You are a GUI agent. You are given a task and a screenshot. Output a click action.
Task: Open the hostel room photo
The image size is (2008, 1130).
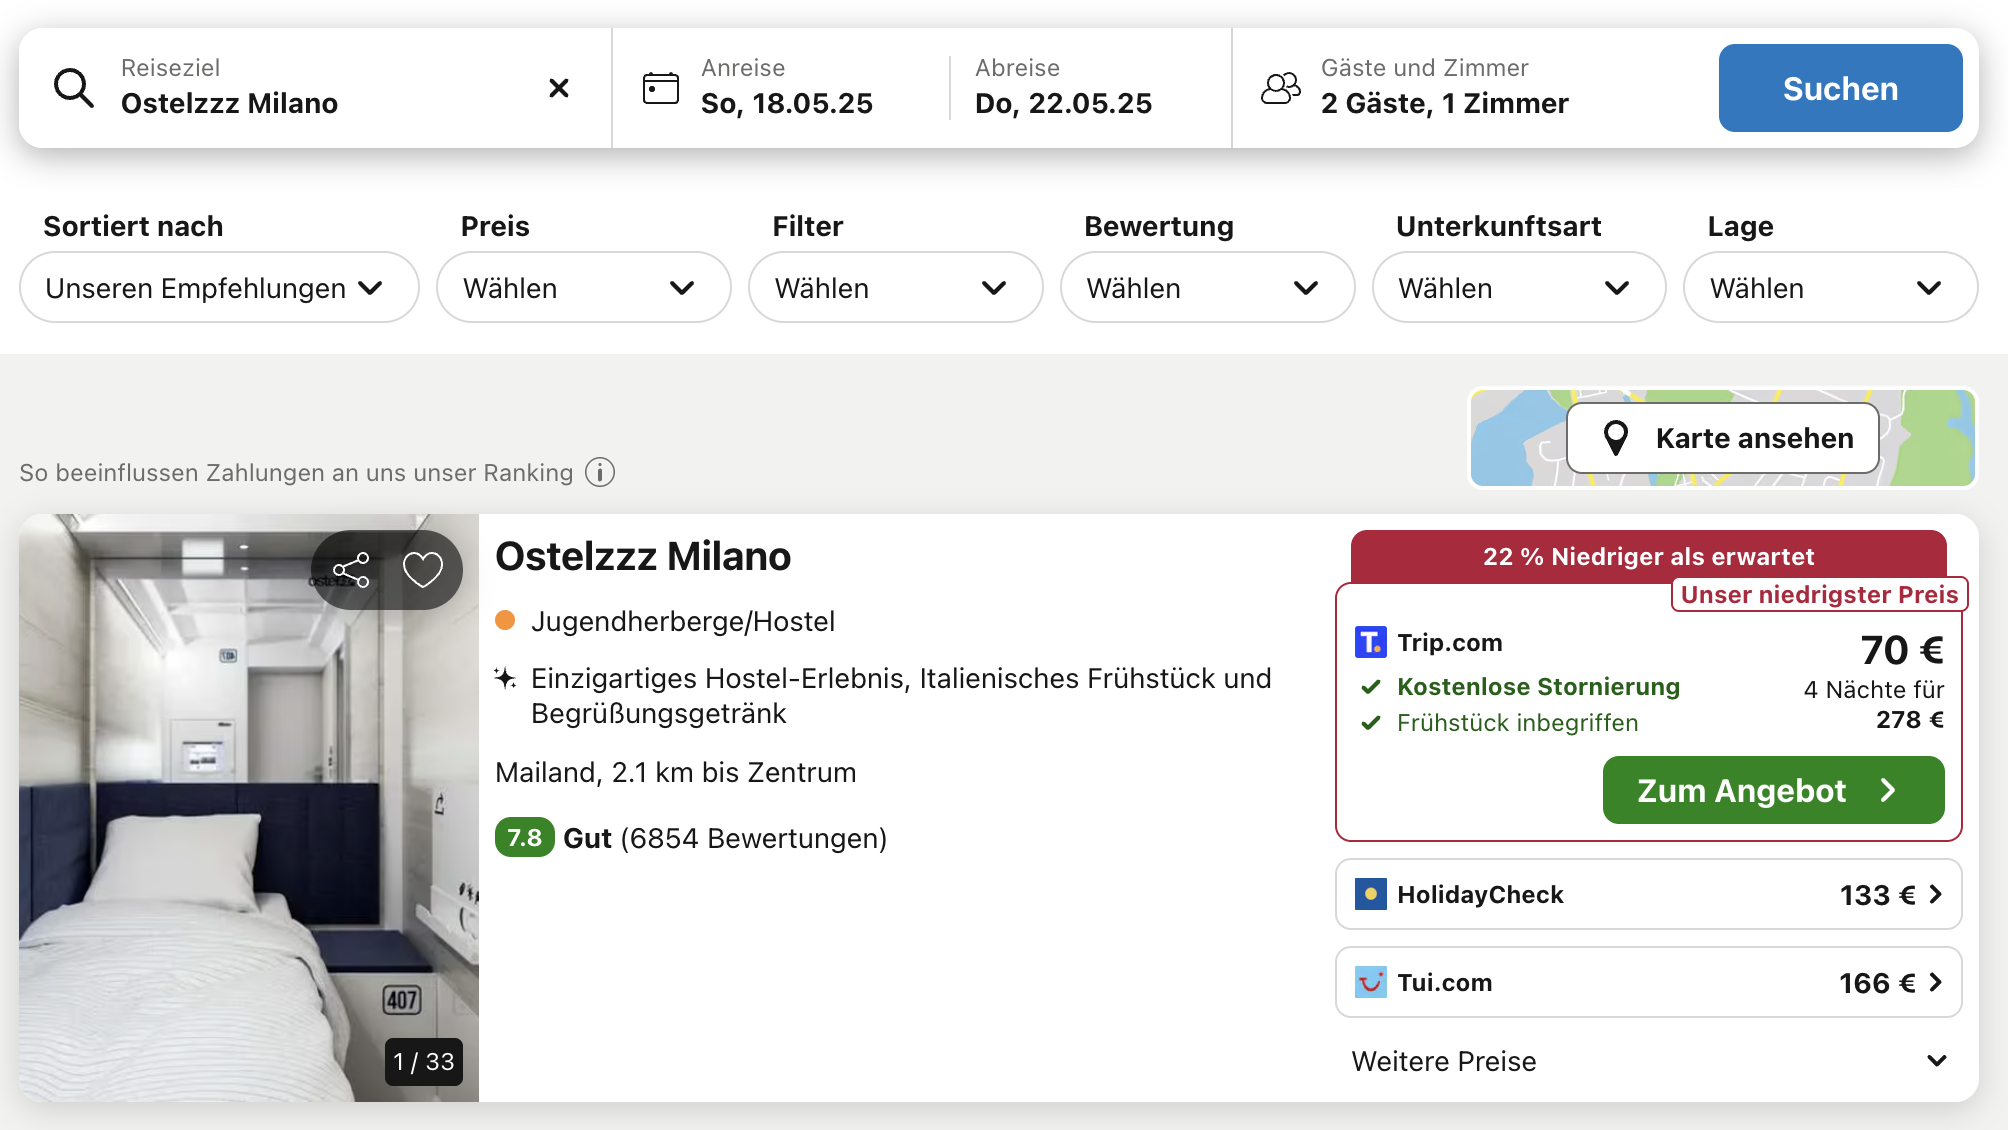(249, 808)
